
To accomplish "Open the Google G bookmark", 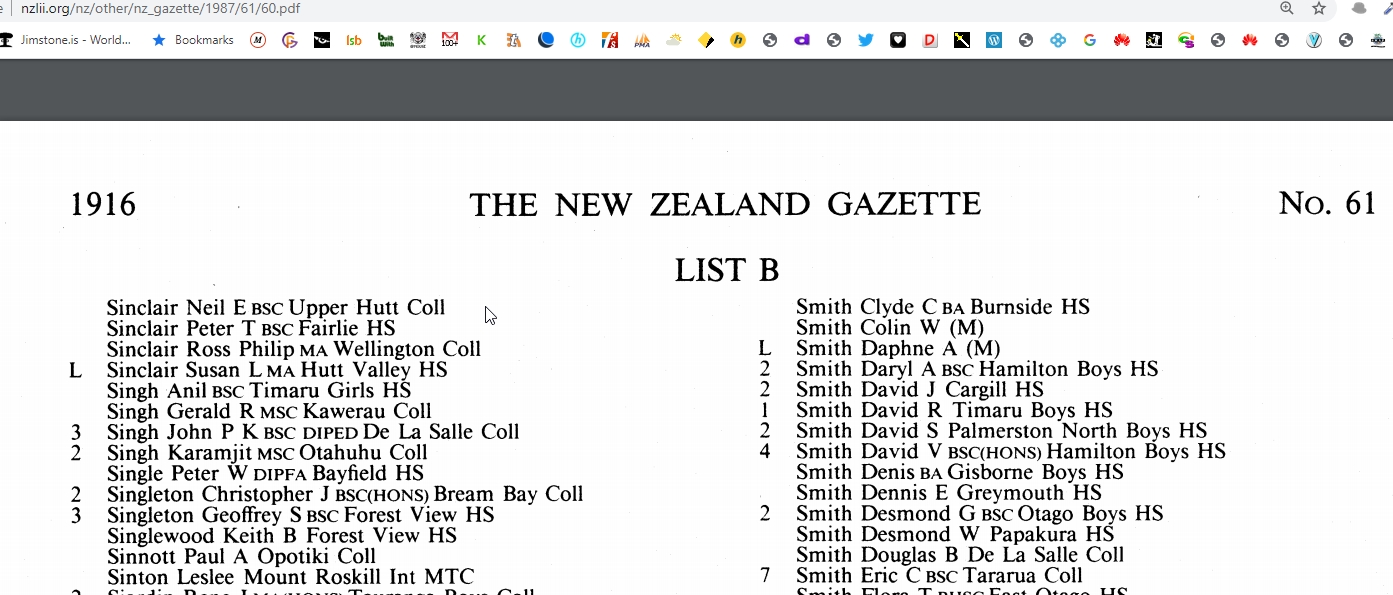I will pyautogui.click(x=1090, y=40).
